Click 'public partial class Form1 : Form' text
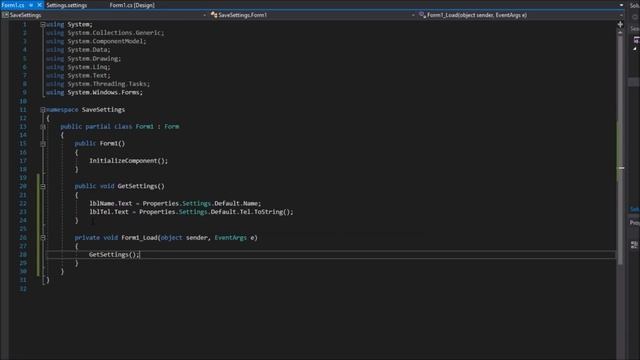 point(120,127)
